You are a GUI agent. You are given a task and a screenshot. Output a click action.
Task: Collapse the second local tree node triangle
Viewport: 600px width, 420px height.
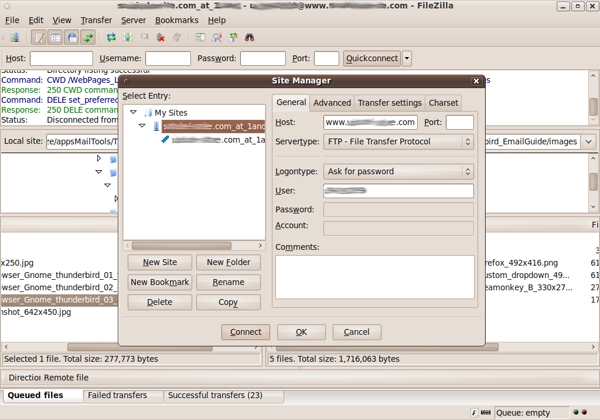point(99,172)
